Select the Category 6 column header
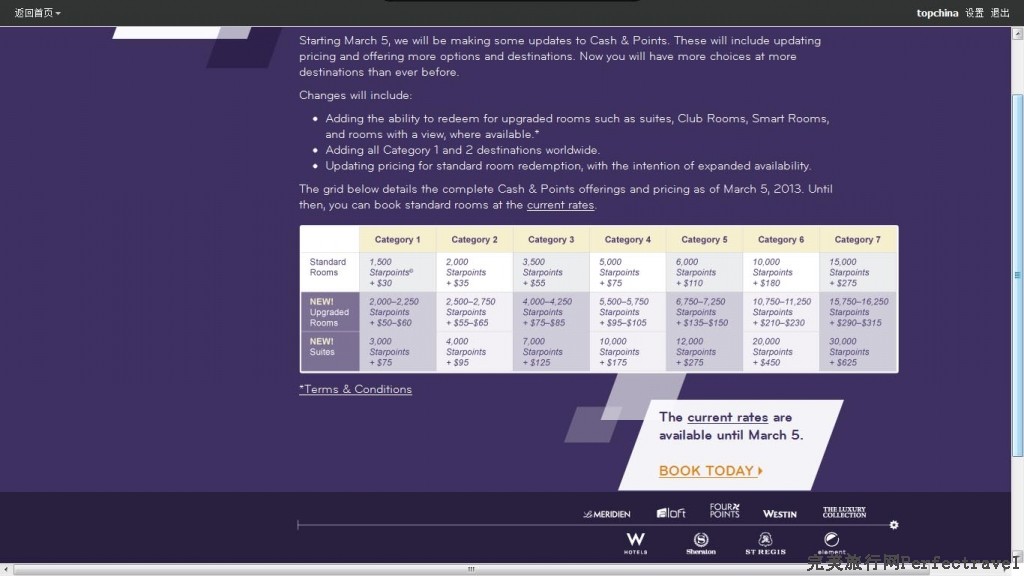The height and width of the screenshot is (576, 1024). pos(781,240)
